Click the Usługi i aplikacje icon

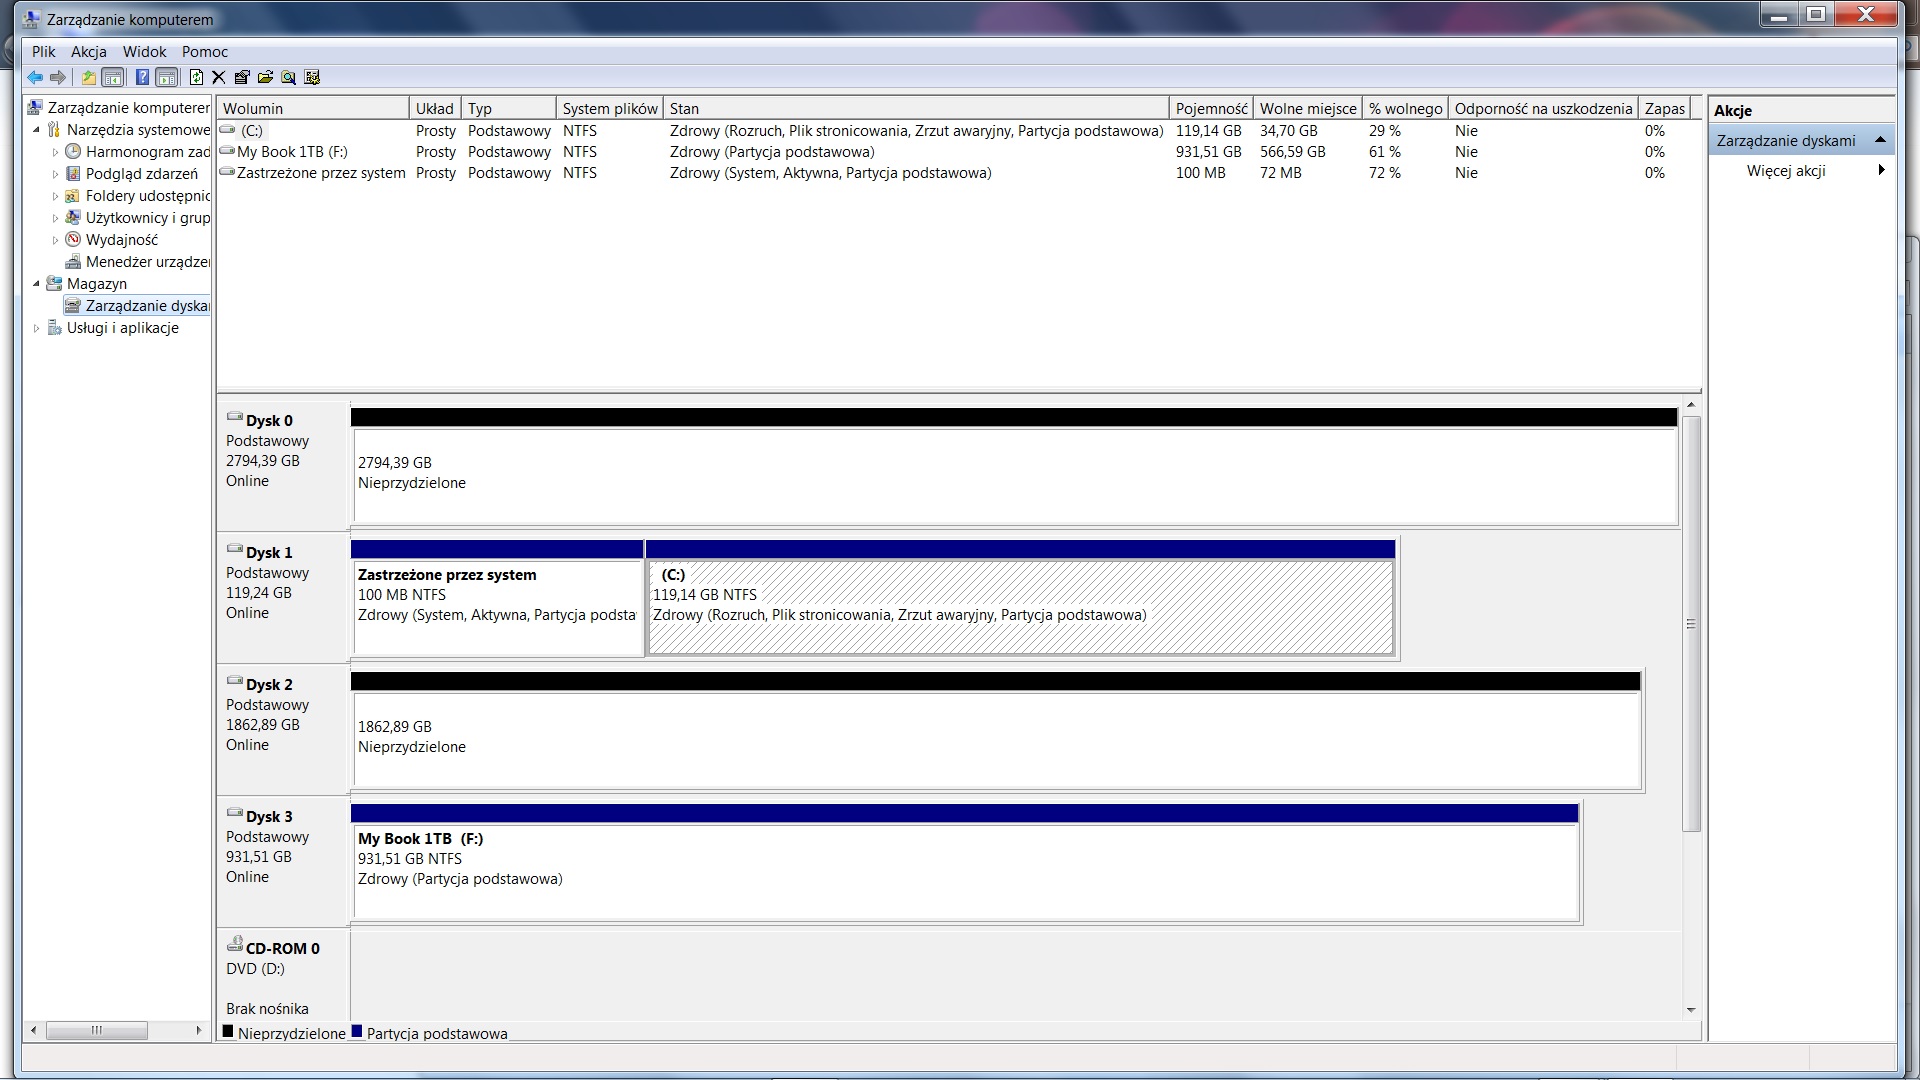(x=54, y=327)
